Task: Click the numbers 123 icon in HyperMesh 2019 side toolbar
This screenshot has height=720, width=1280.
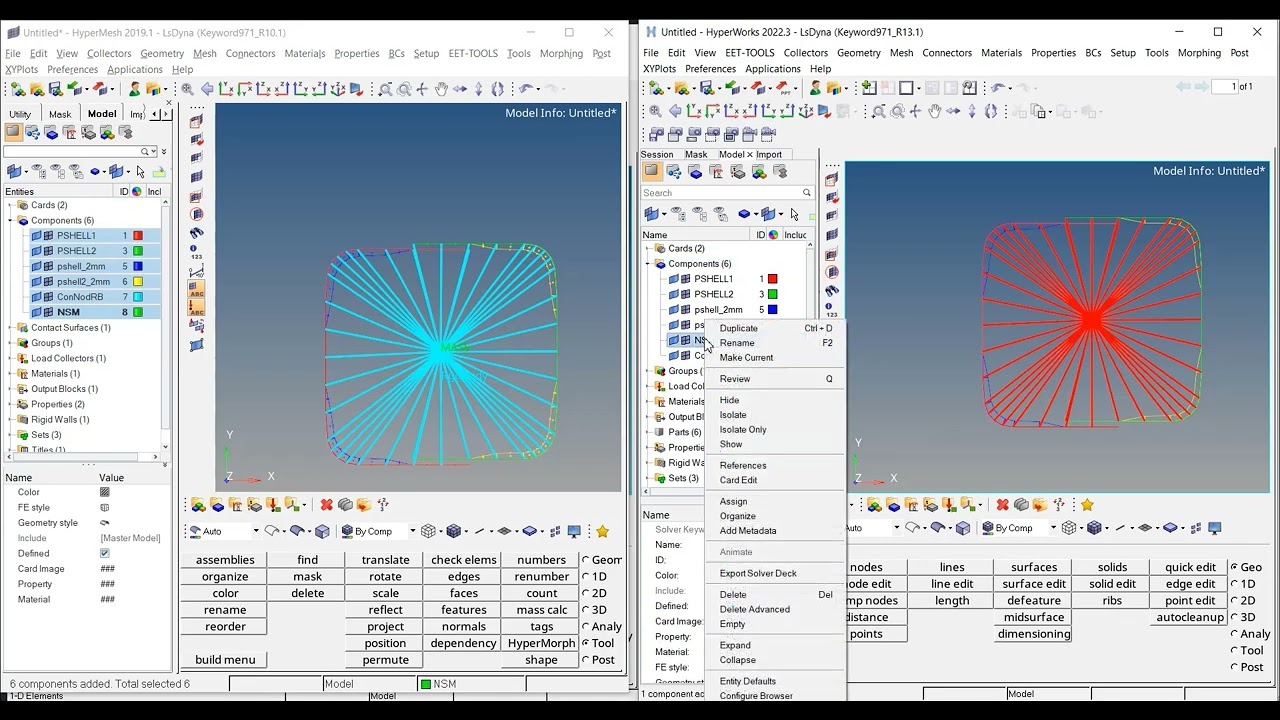Action: point(196,252)
